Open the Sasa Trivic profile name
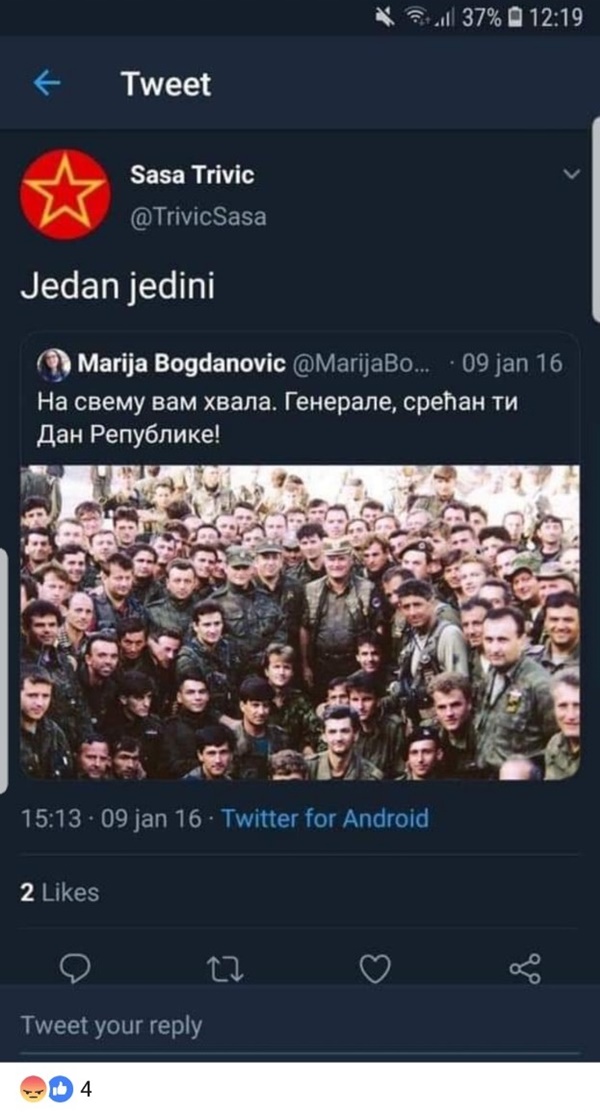 click(x=191, y=175)
